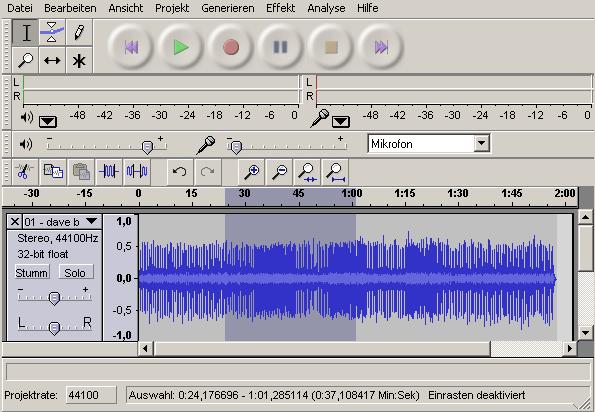The height and width of the screenshot is (412, 595).
Task: Click the track pan L-R slider handle
Action: (54, 328)
